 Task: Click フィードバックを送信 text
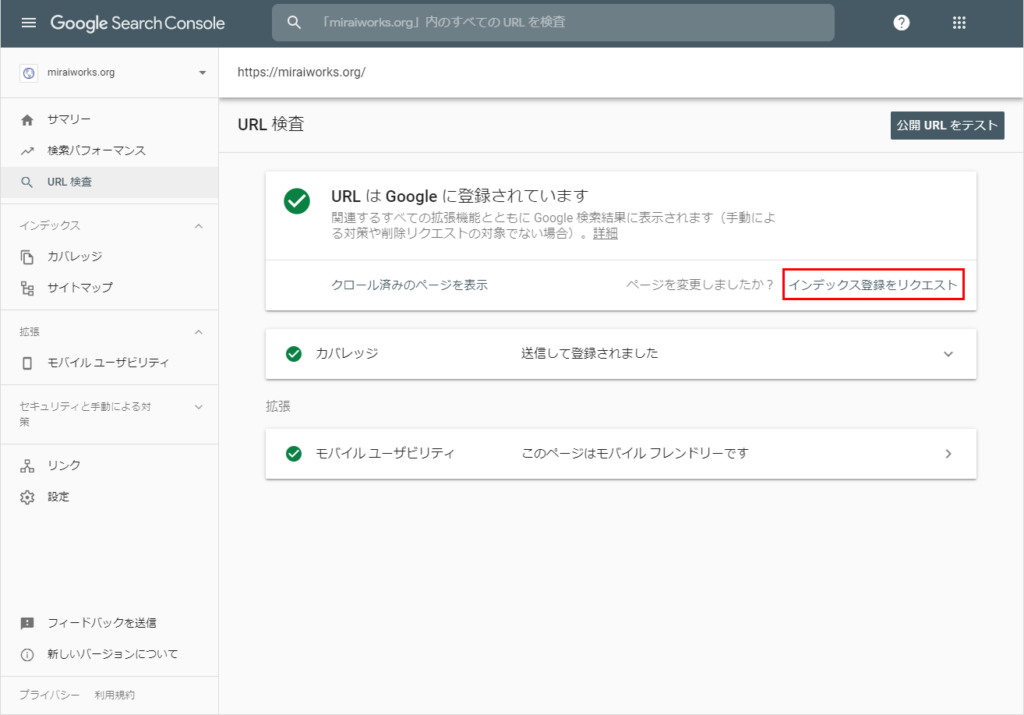pos(102,623)
